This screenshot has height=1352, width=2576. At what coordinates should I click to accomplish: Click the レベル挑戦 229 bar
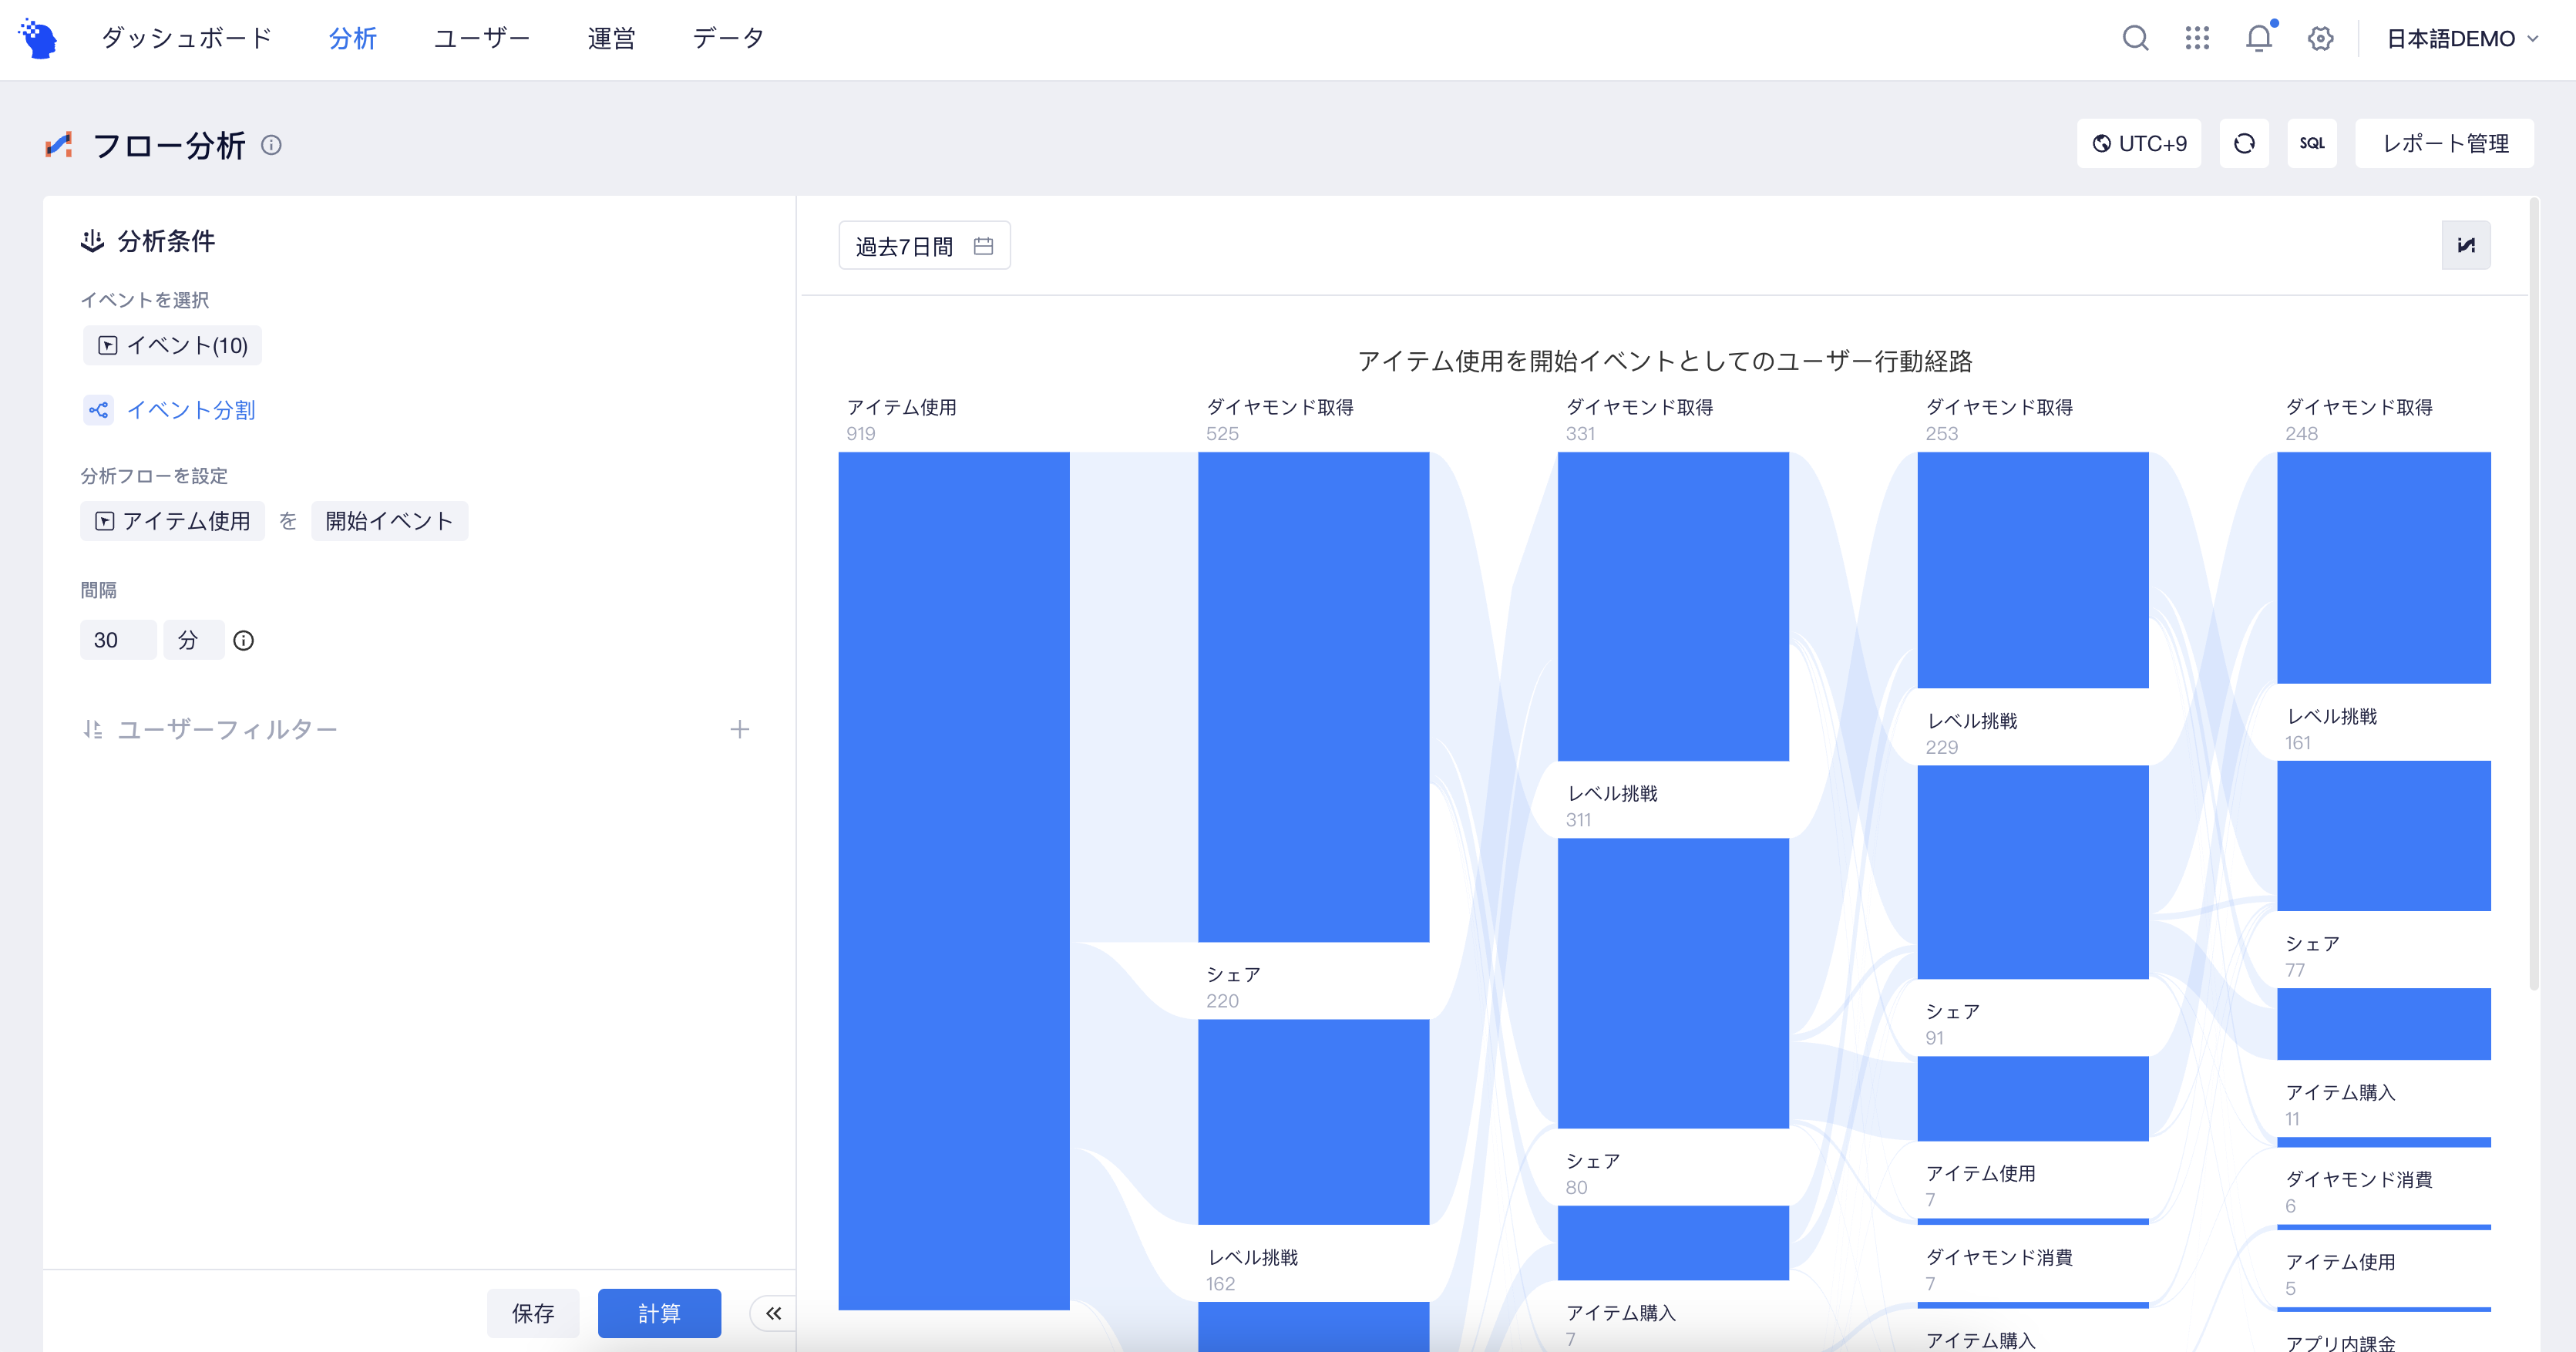tap(2033, 872)
